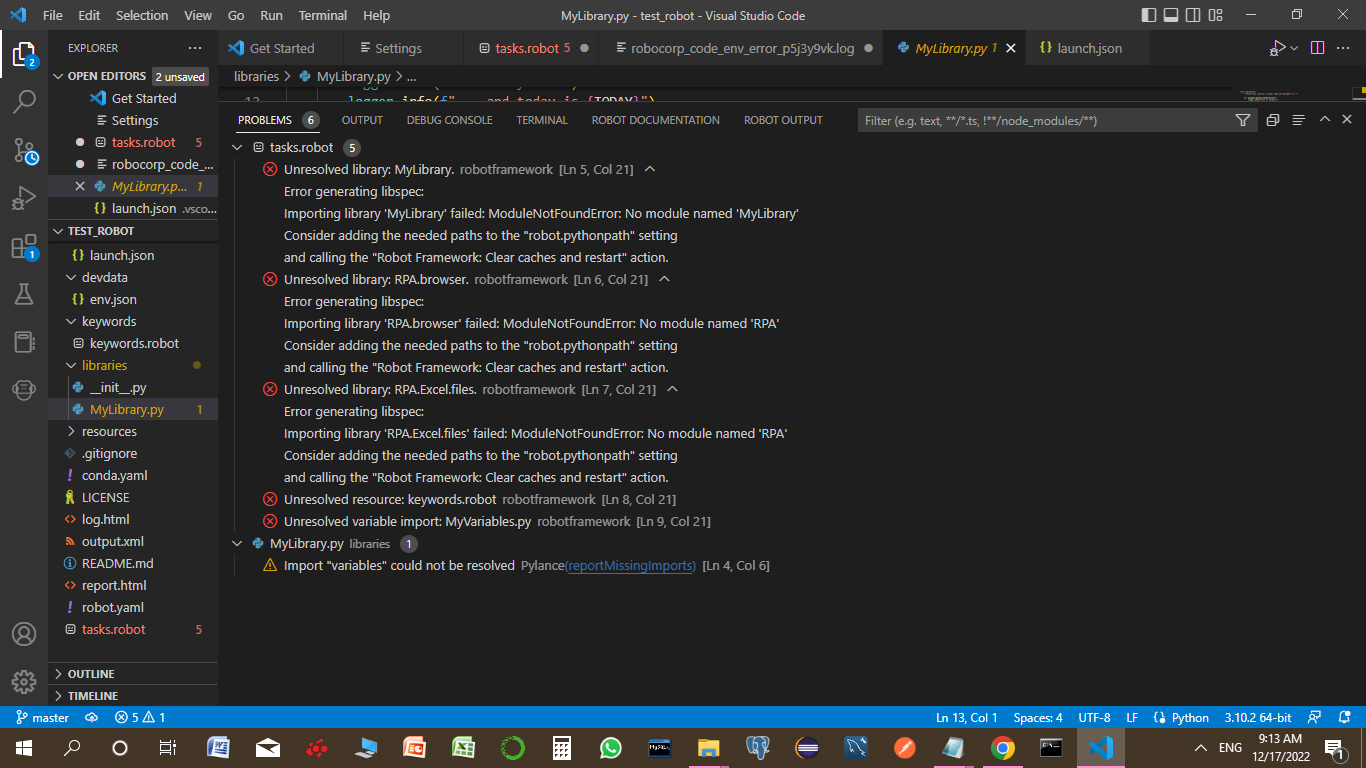Open Run and Debug view
The height and width of the screenshot is (768, 1366).
pos(24,198)
